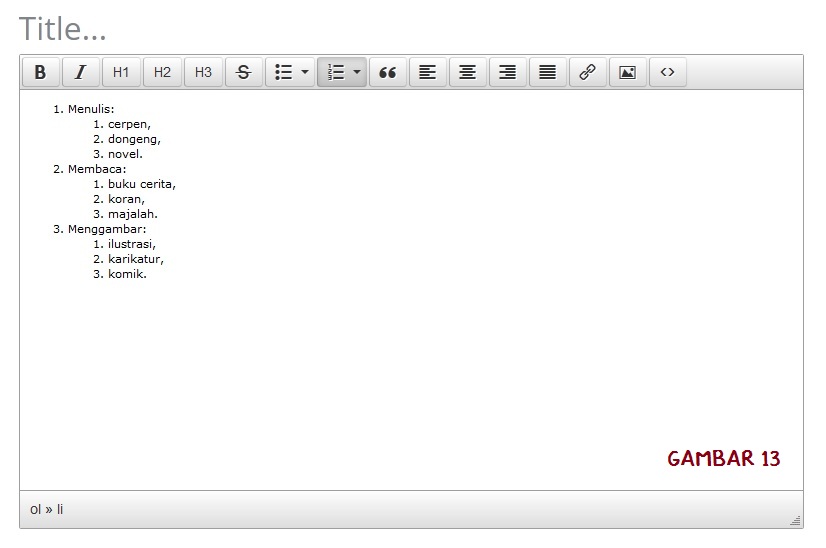Insert a hyperlink
The width and height of the screenshot is (826, 548).
pyautogui.click(x=588, y=72)
